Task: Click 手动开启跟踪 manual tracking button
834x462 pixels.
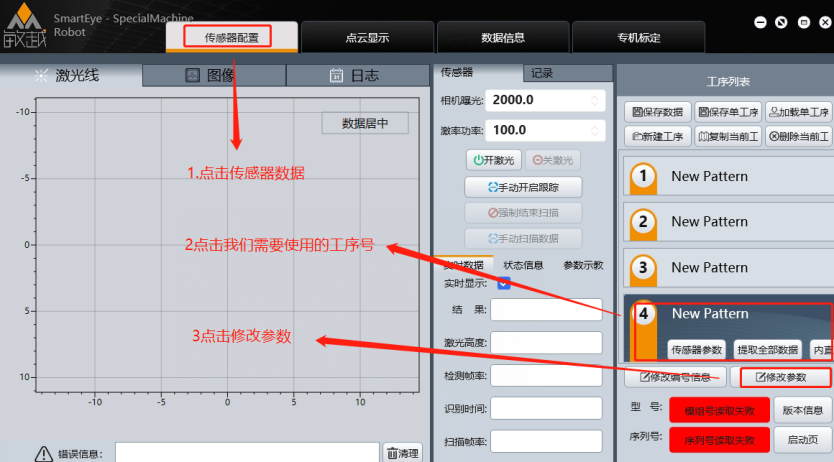Action: 523,187
